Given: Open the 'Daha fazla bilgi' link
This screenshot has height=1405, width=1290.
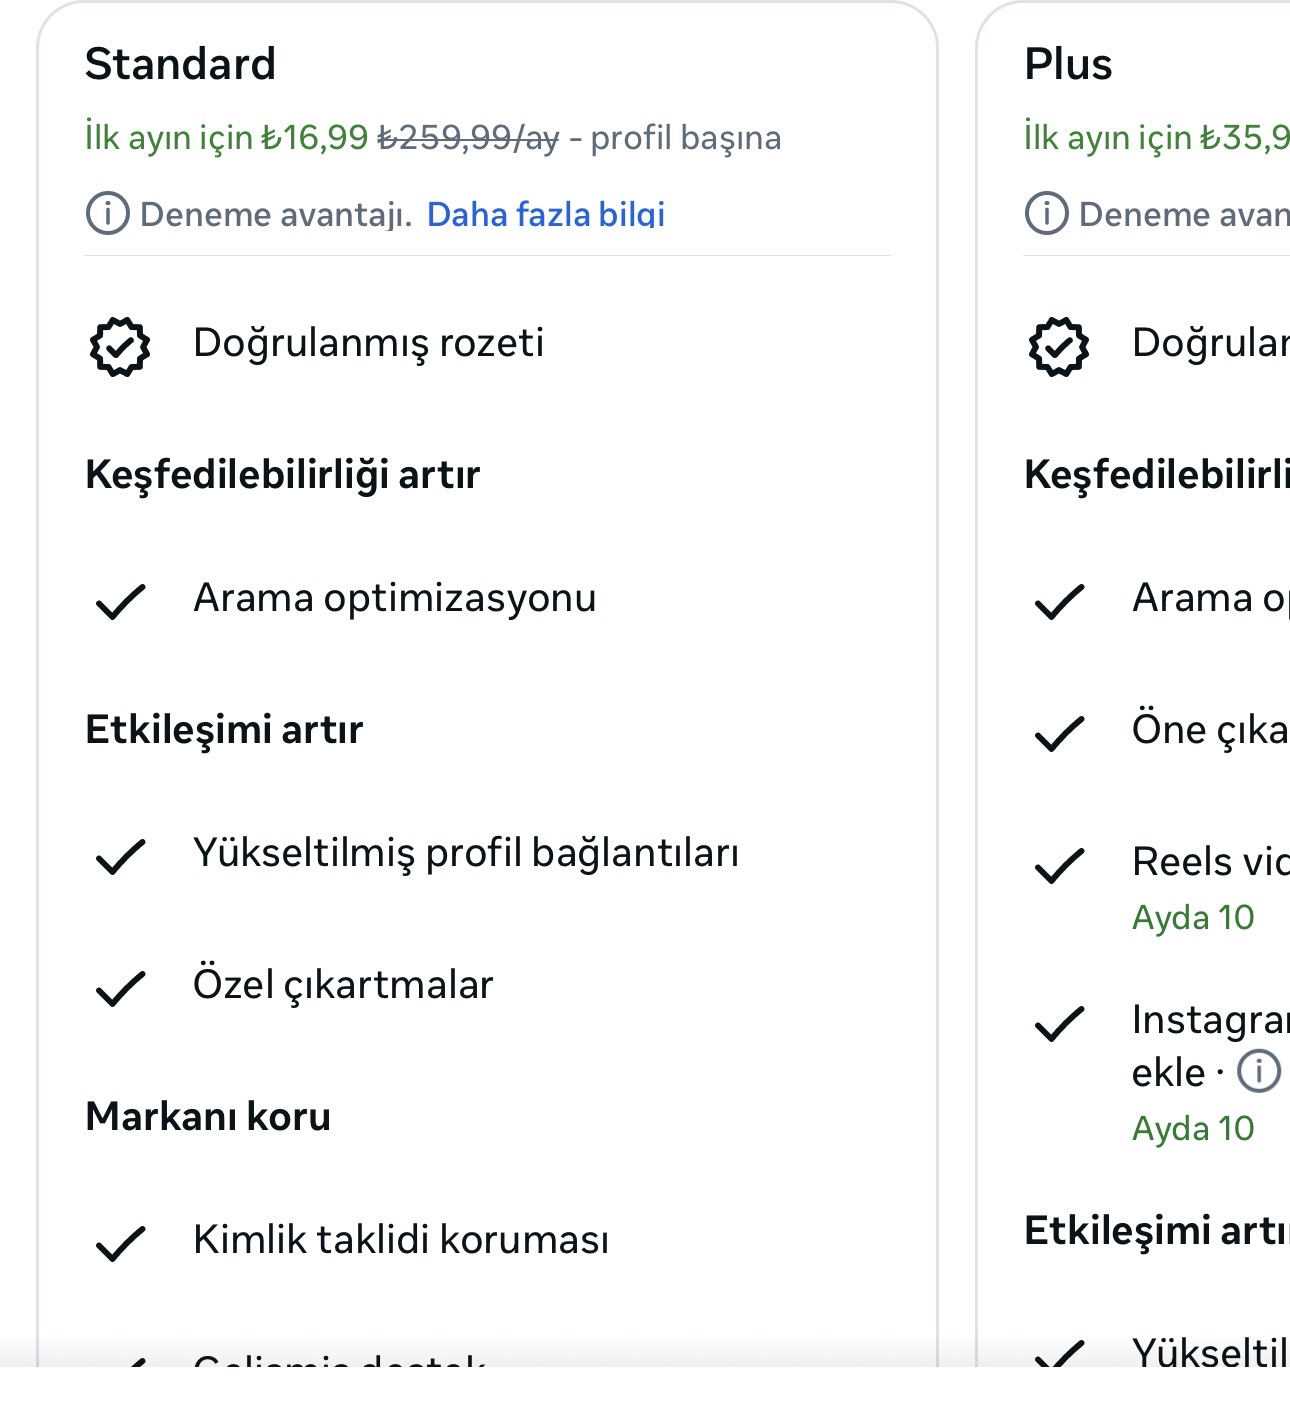Looking at the screenshot, I should 546,214.
